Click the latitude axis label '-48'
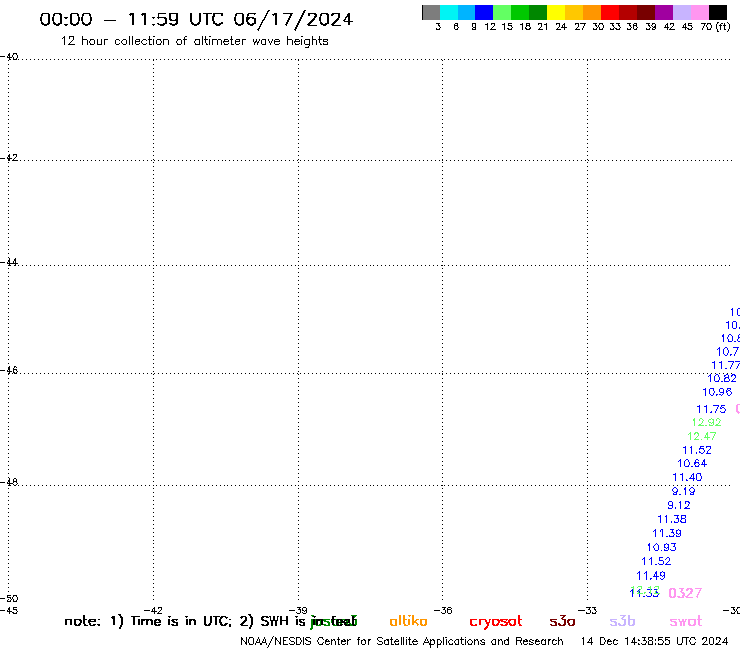This screenshot has width=740, height=650. tap(9, 482)
